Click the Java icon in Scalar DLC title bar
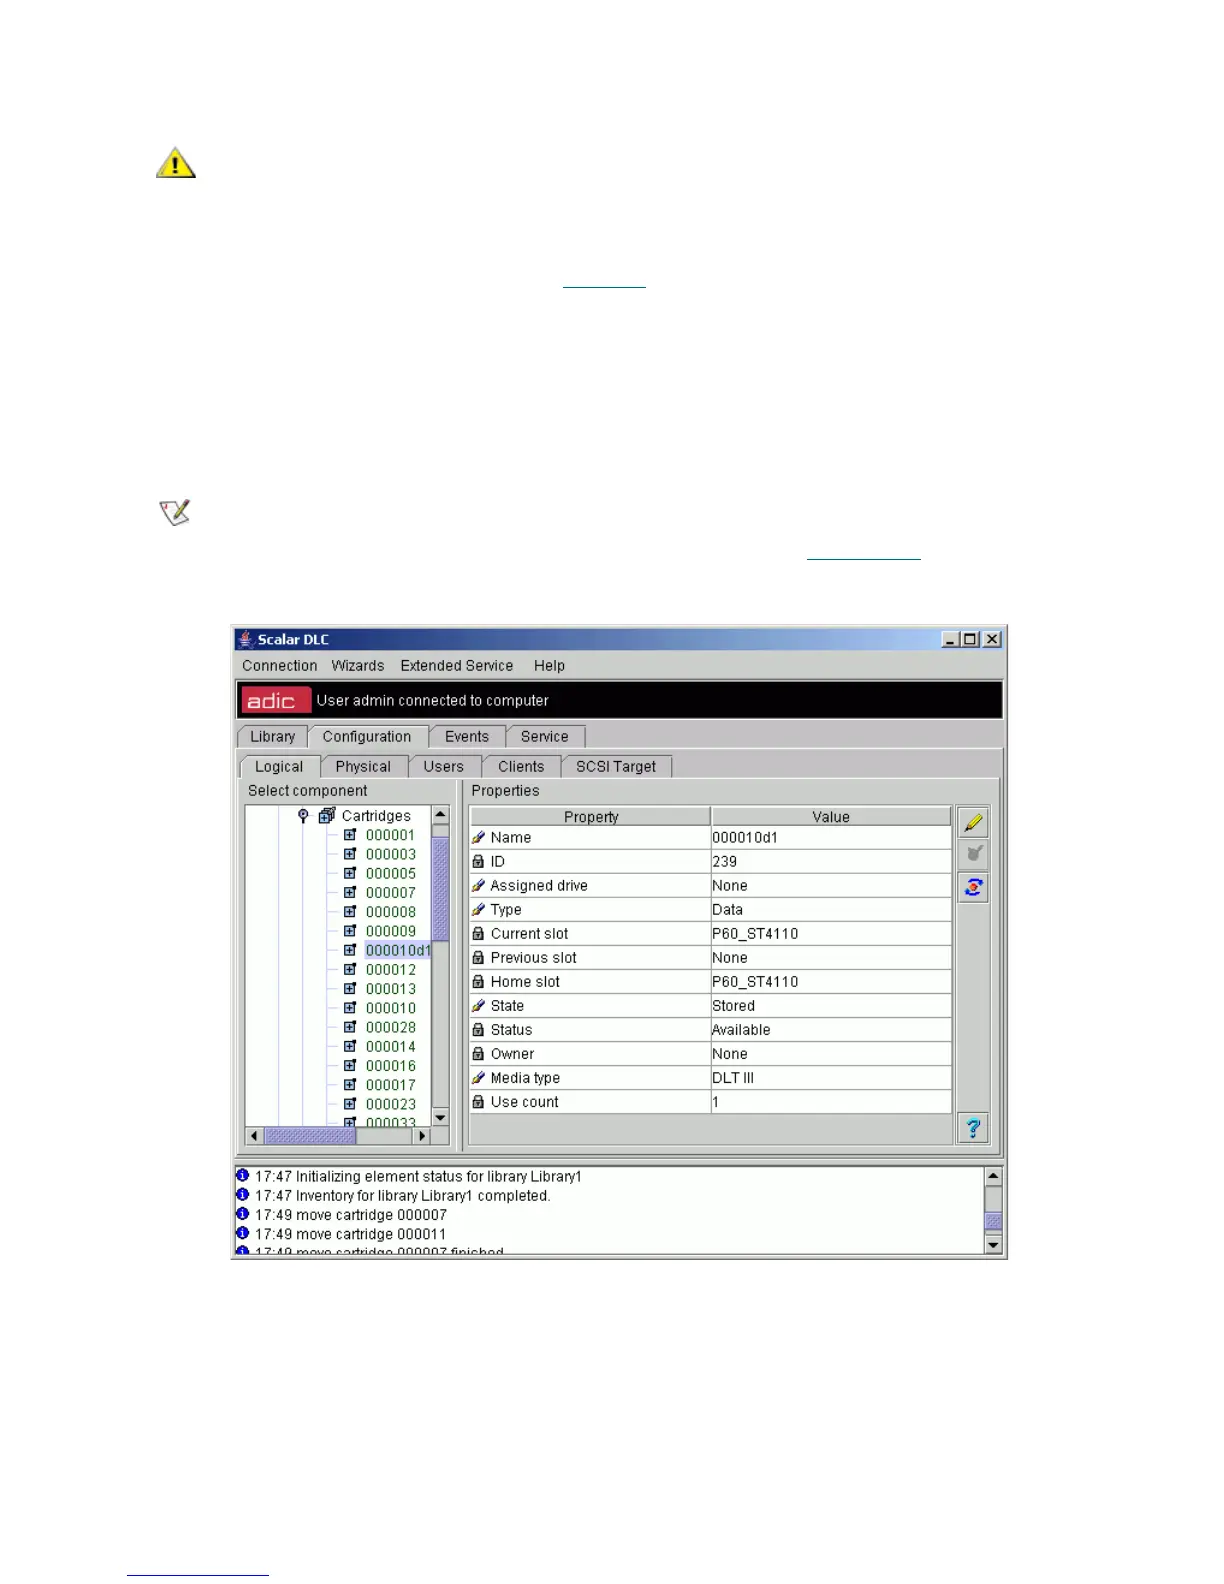This screenshot has width=1224, height=1584. pyautogui.click(x=245, y=639)
